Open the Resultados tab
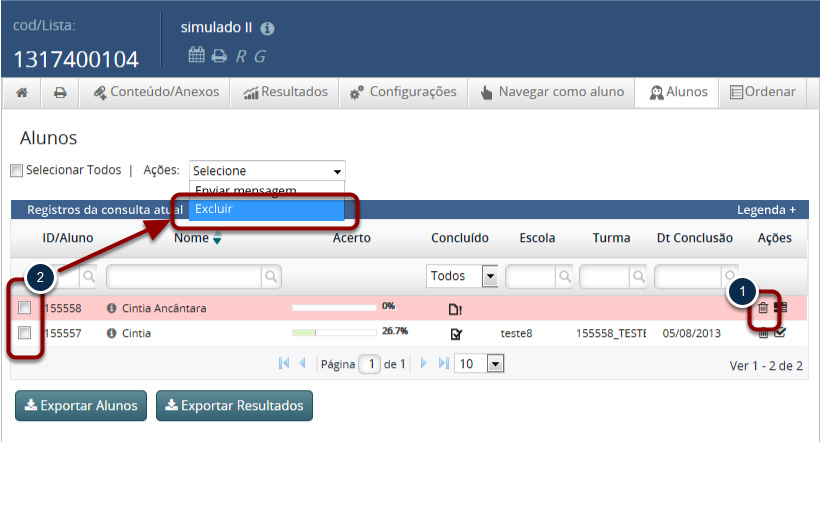Viewport: 820px width, 506px height. [285, 92]
